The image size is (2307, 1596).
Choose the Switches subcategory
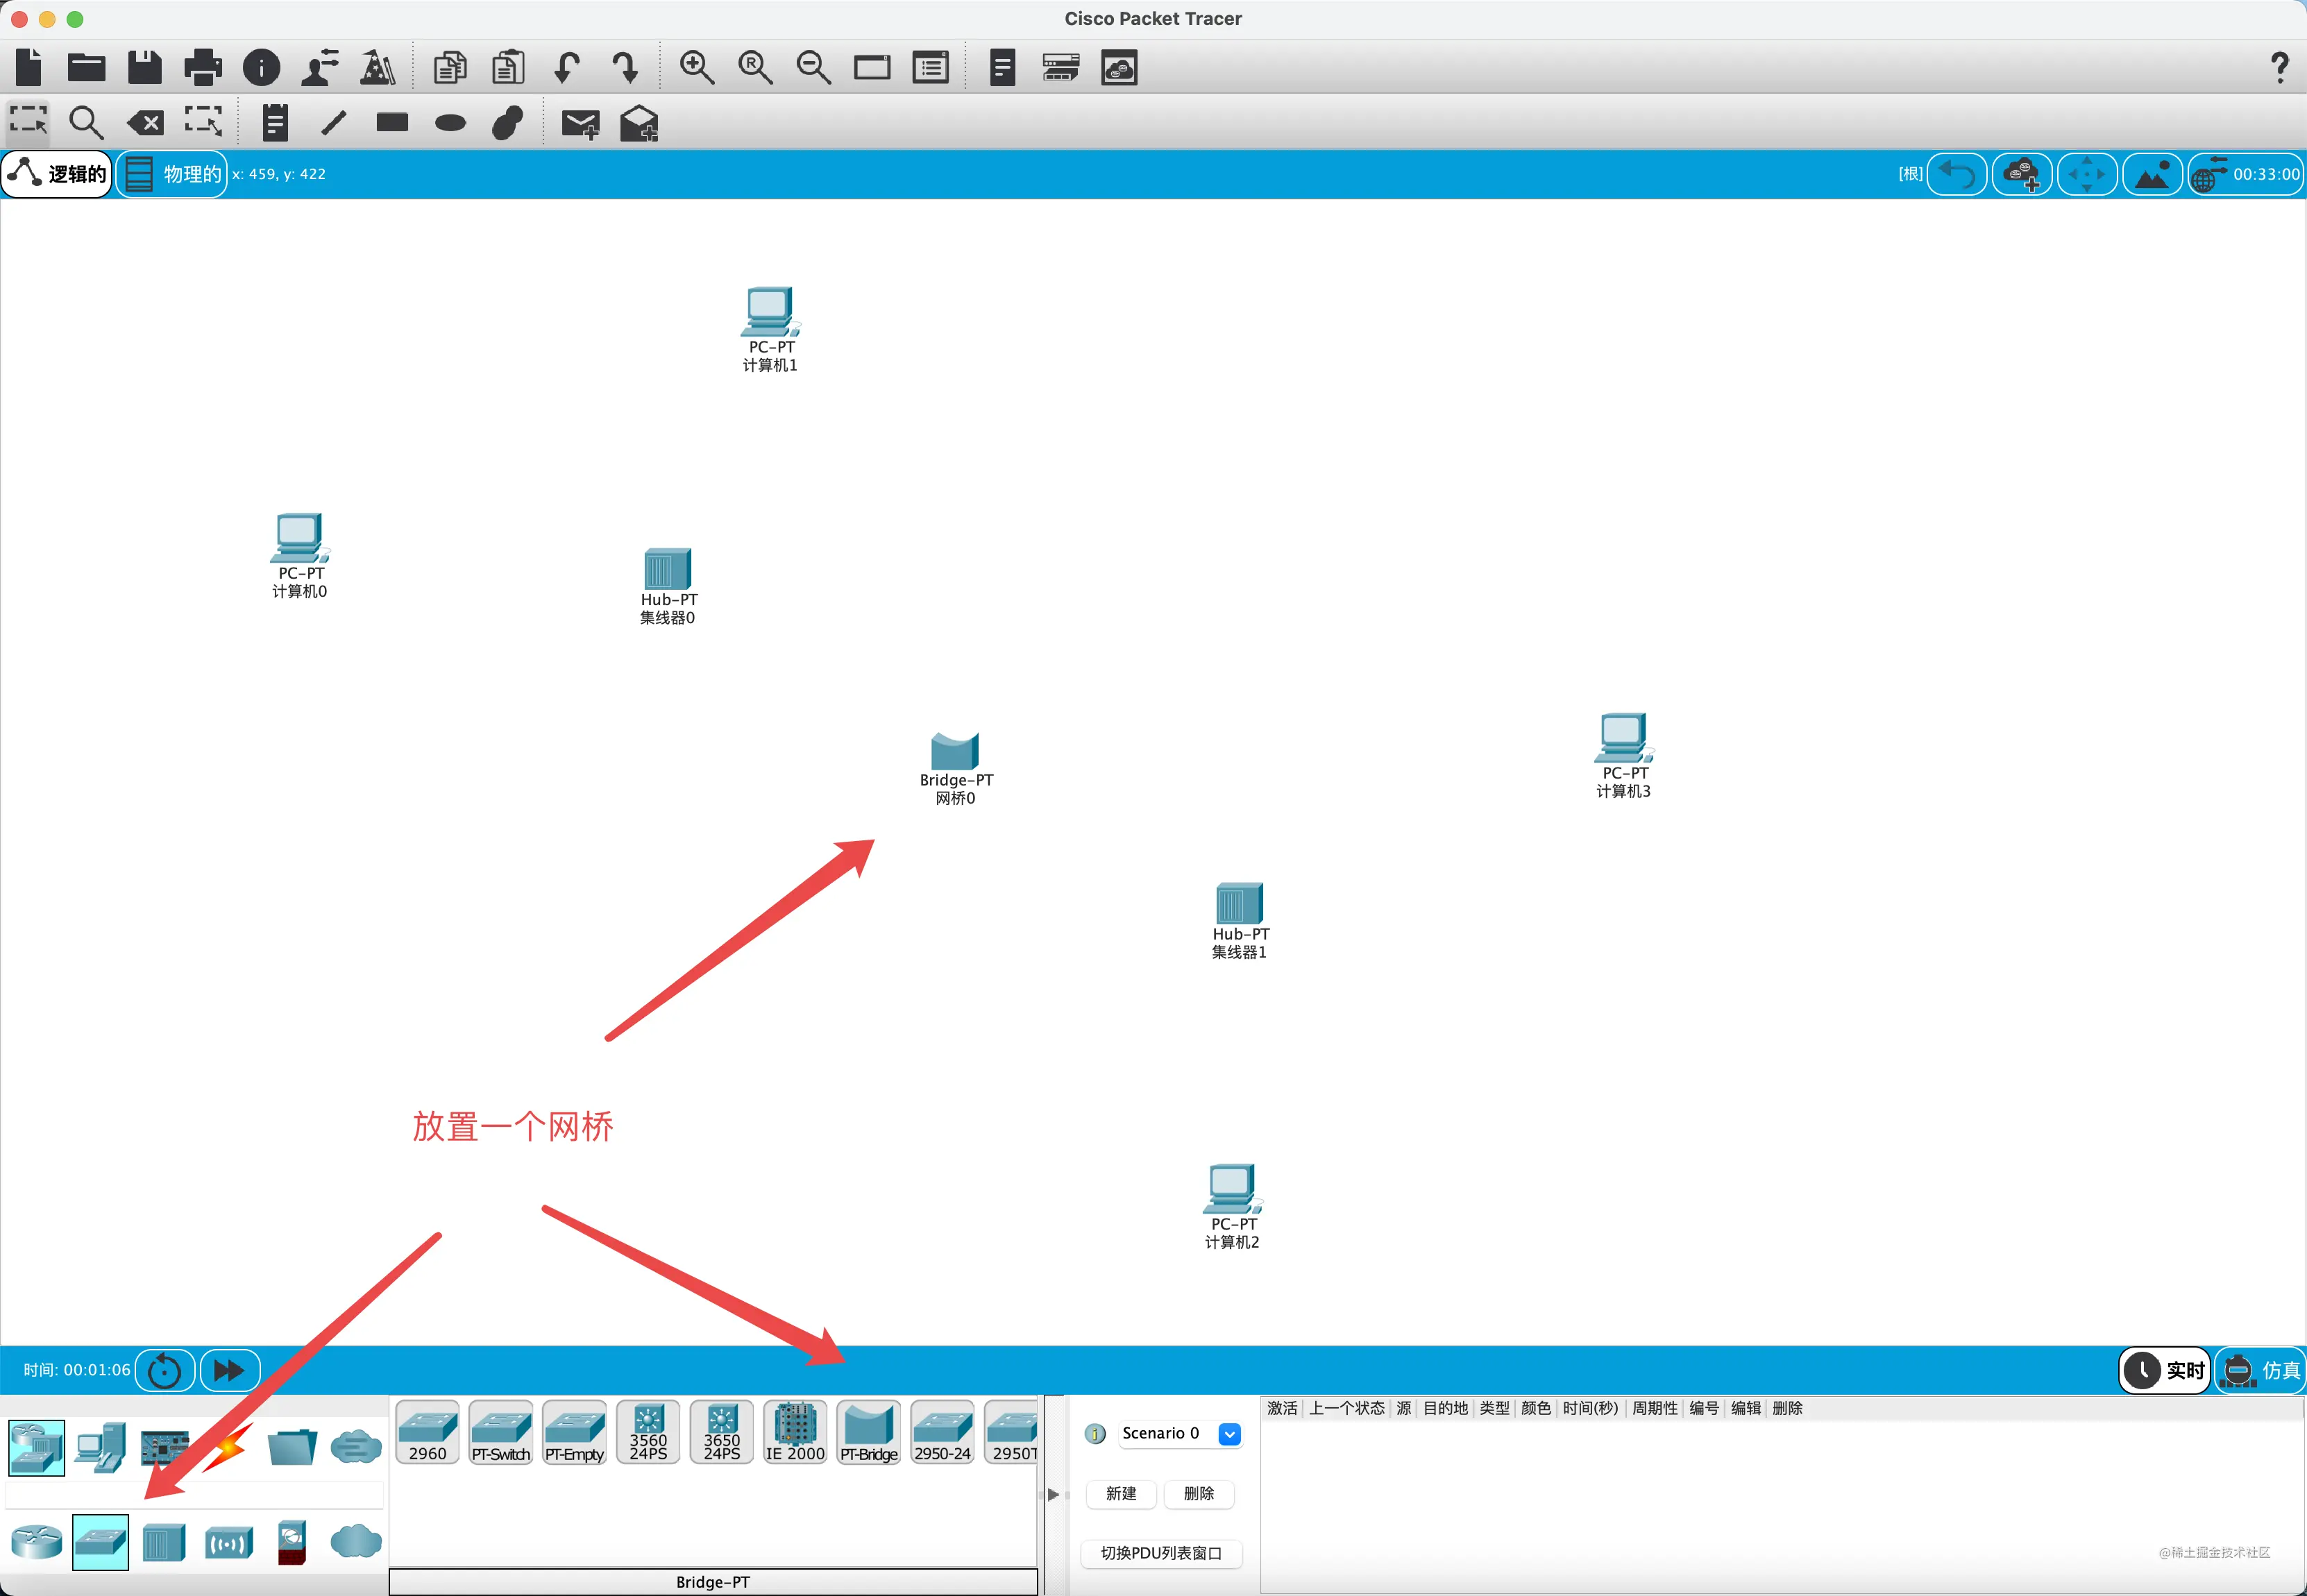(101, 1542)
